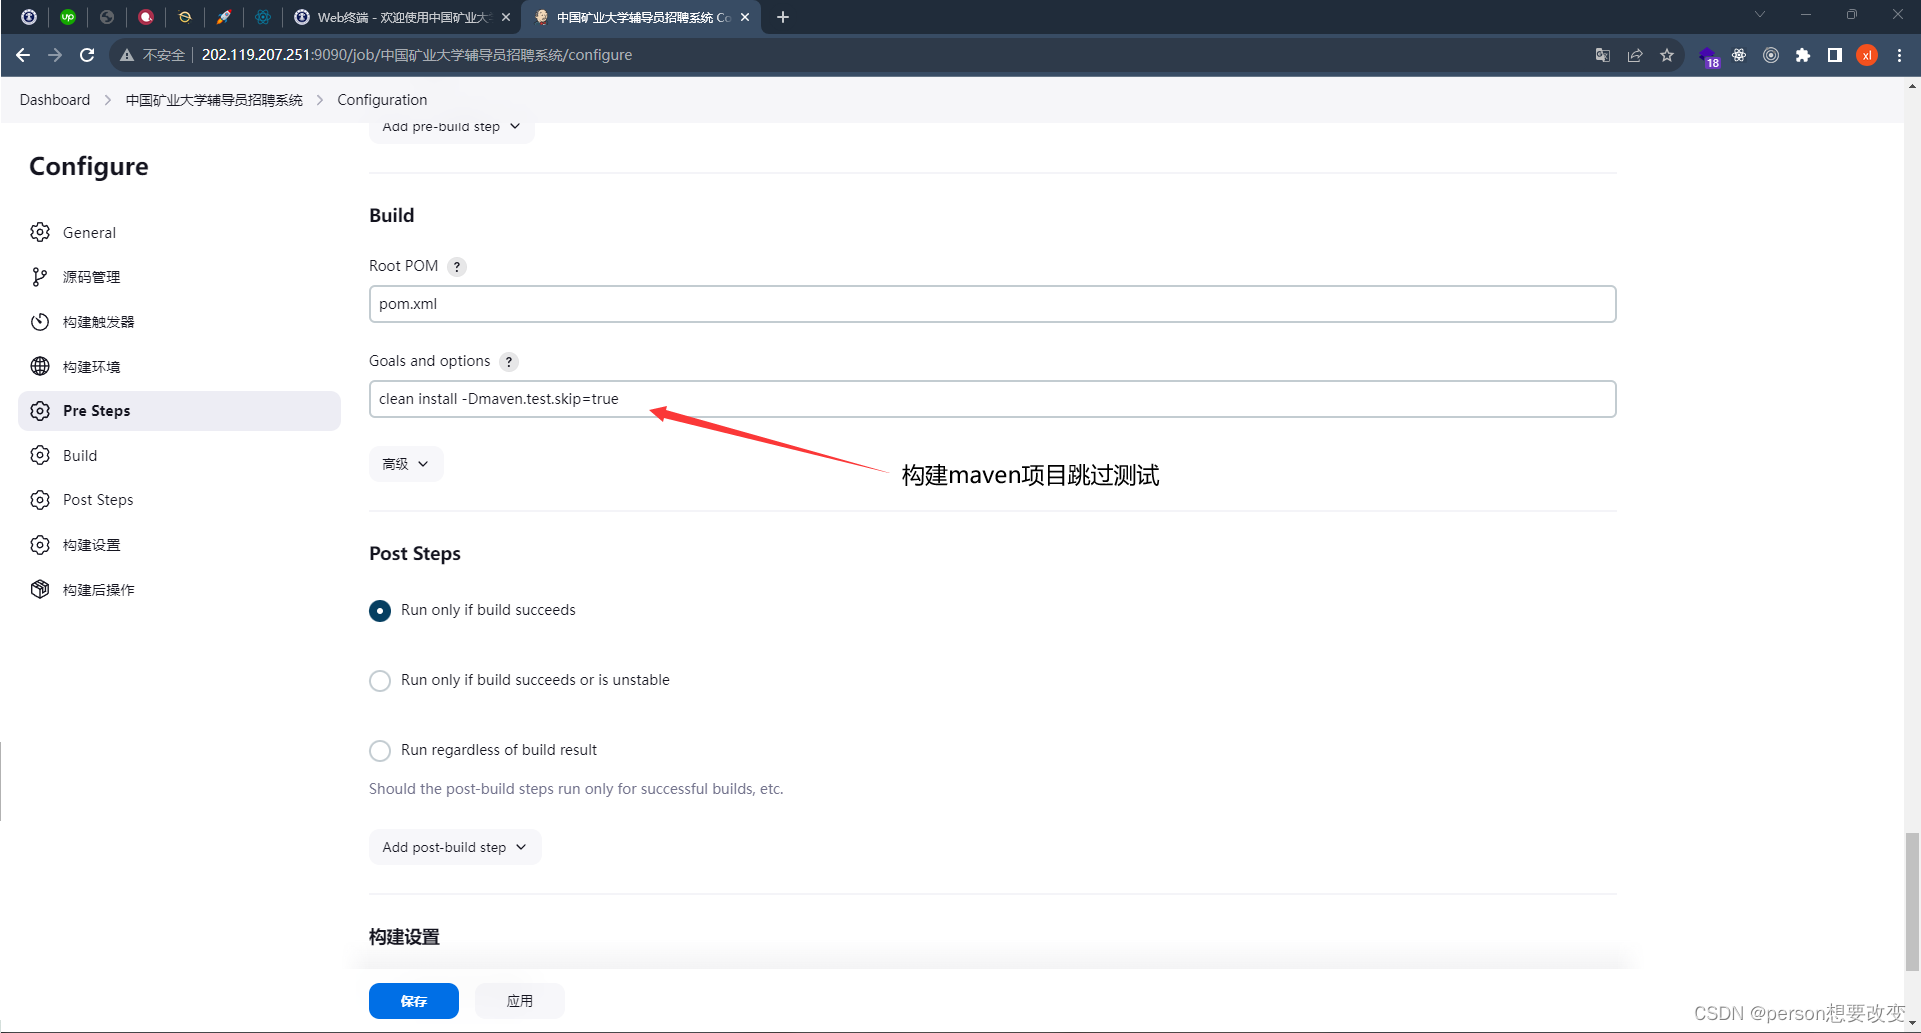This screenshot has width=1921, height=1033.
Task: Click the share page icon in address bar
Action: click(1635, 55)
